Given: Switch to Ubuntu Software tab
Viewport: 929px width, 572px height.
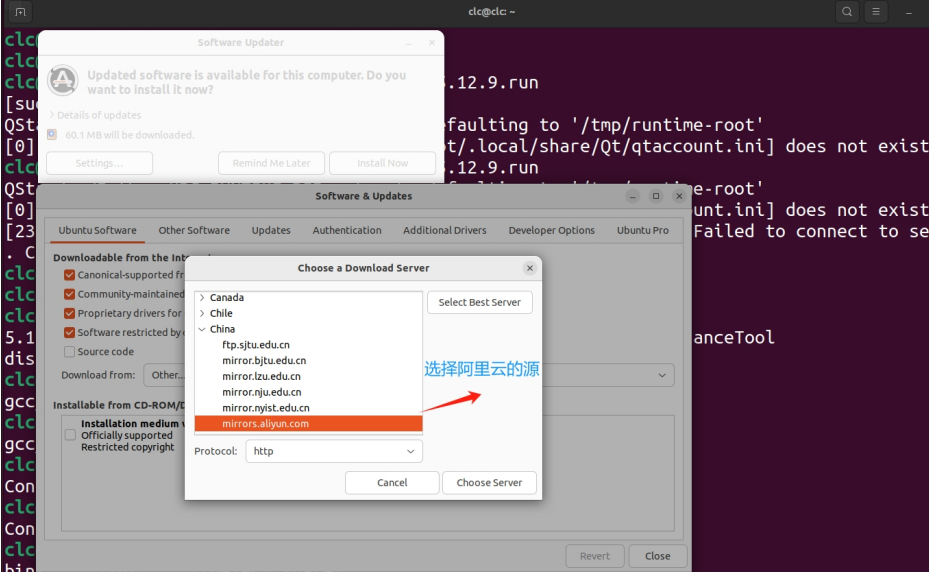Looking at the screenshot, I should [97, 231].
